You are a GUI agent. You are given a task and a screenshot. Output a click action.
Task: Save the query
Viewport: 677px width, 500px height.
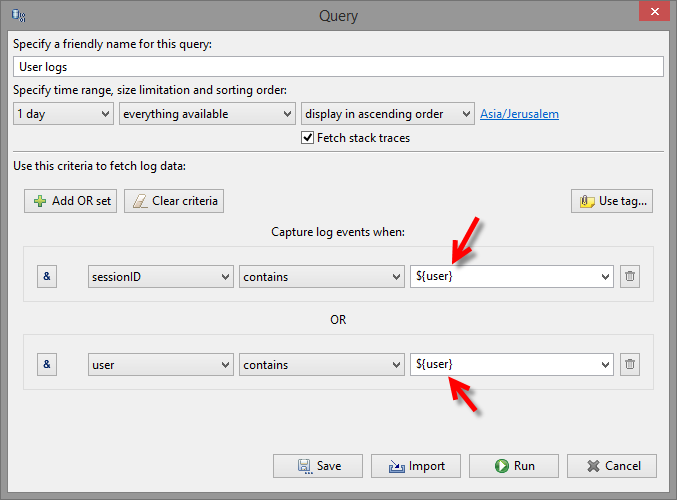(318, 466)
